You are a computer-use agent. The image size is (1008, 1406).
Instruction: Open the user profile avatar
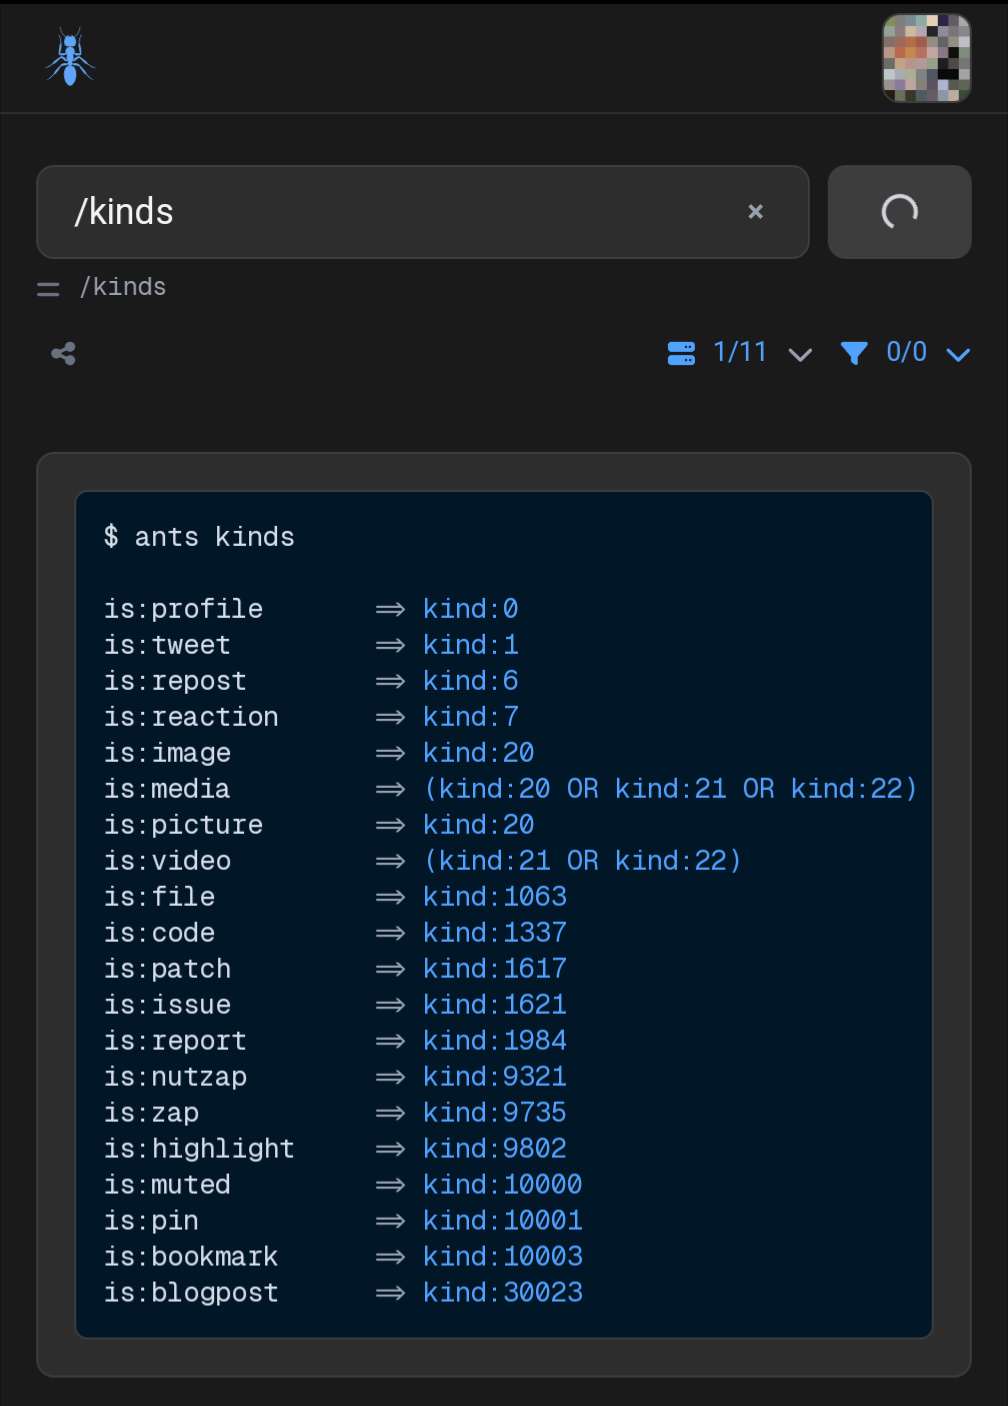coord(925,58)
